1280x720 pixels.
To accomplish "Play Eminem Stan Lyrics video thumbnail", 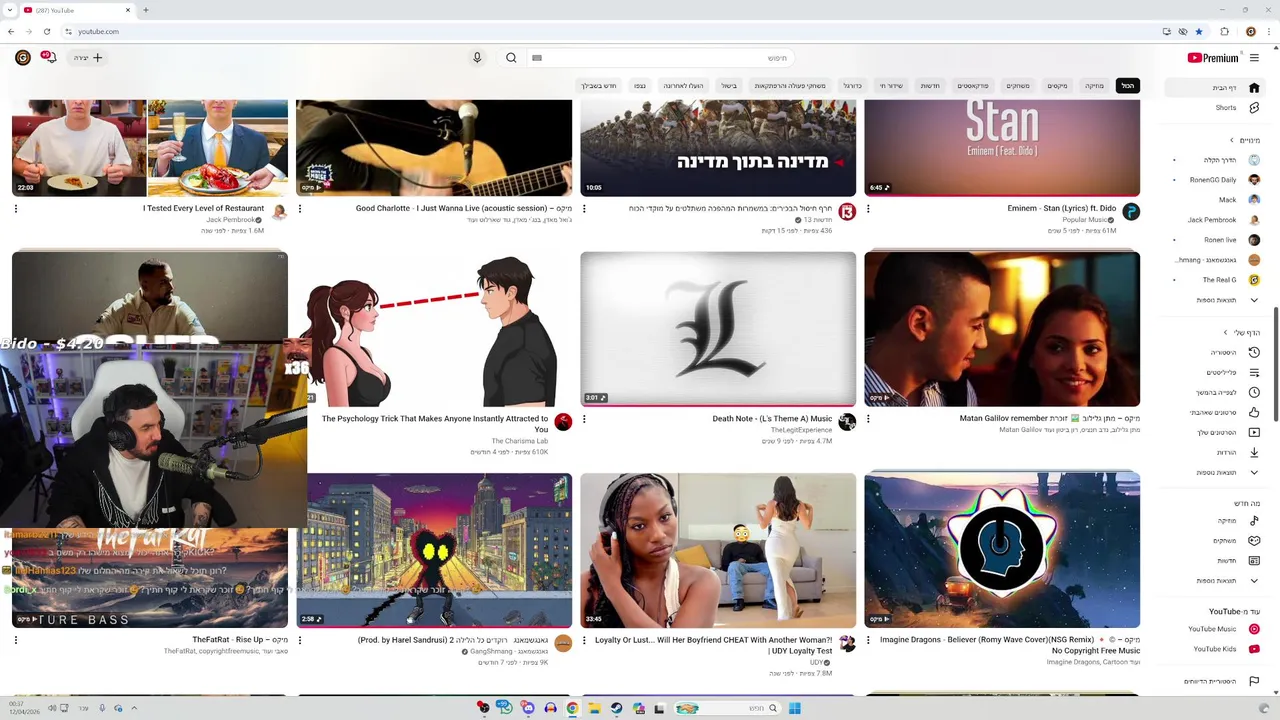I will (1002, 147).
